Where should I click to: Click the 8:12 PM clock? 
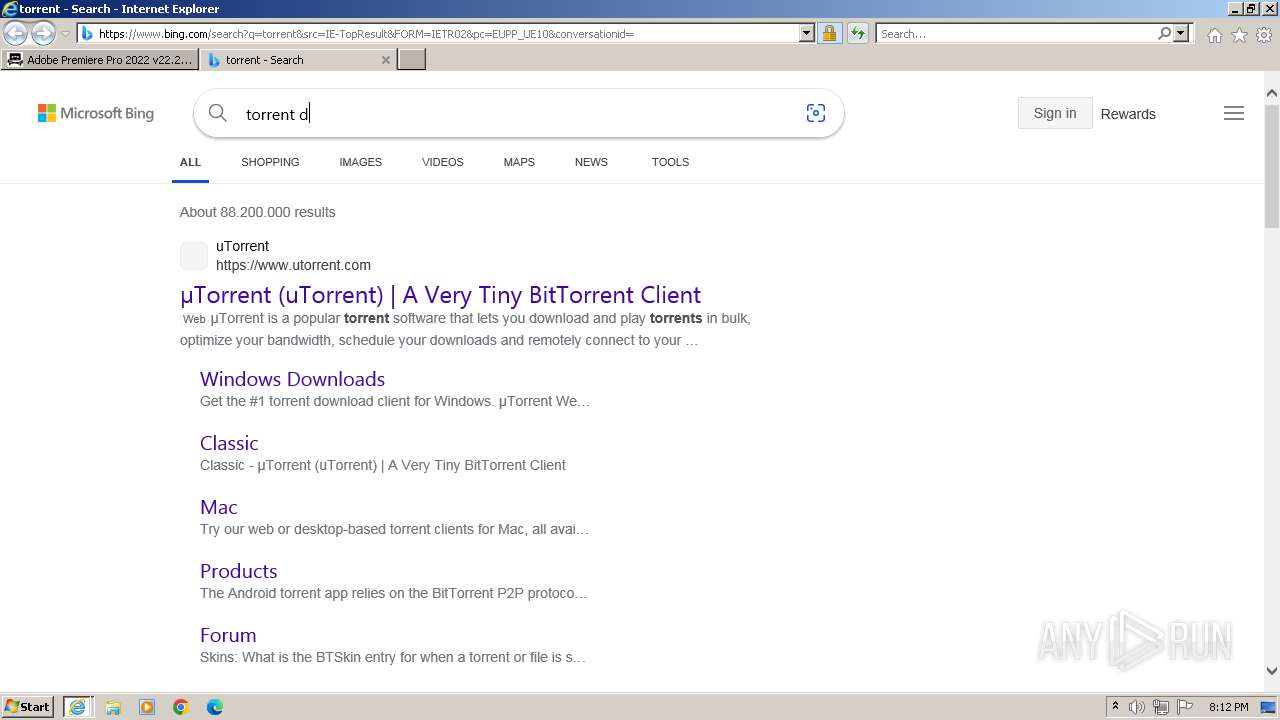click(1228, 707)
